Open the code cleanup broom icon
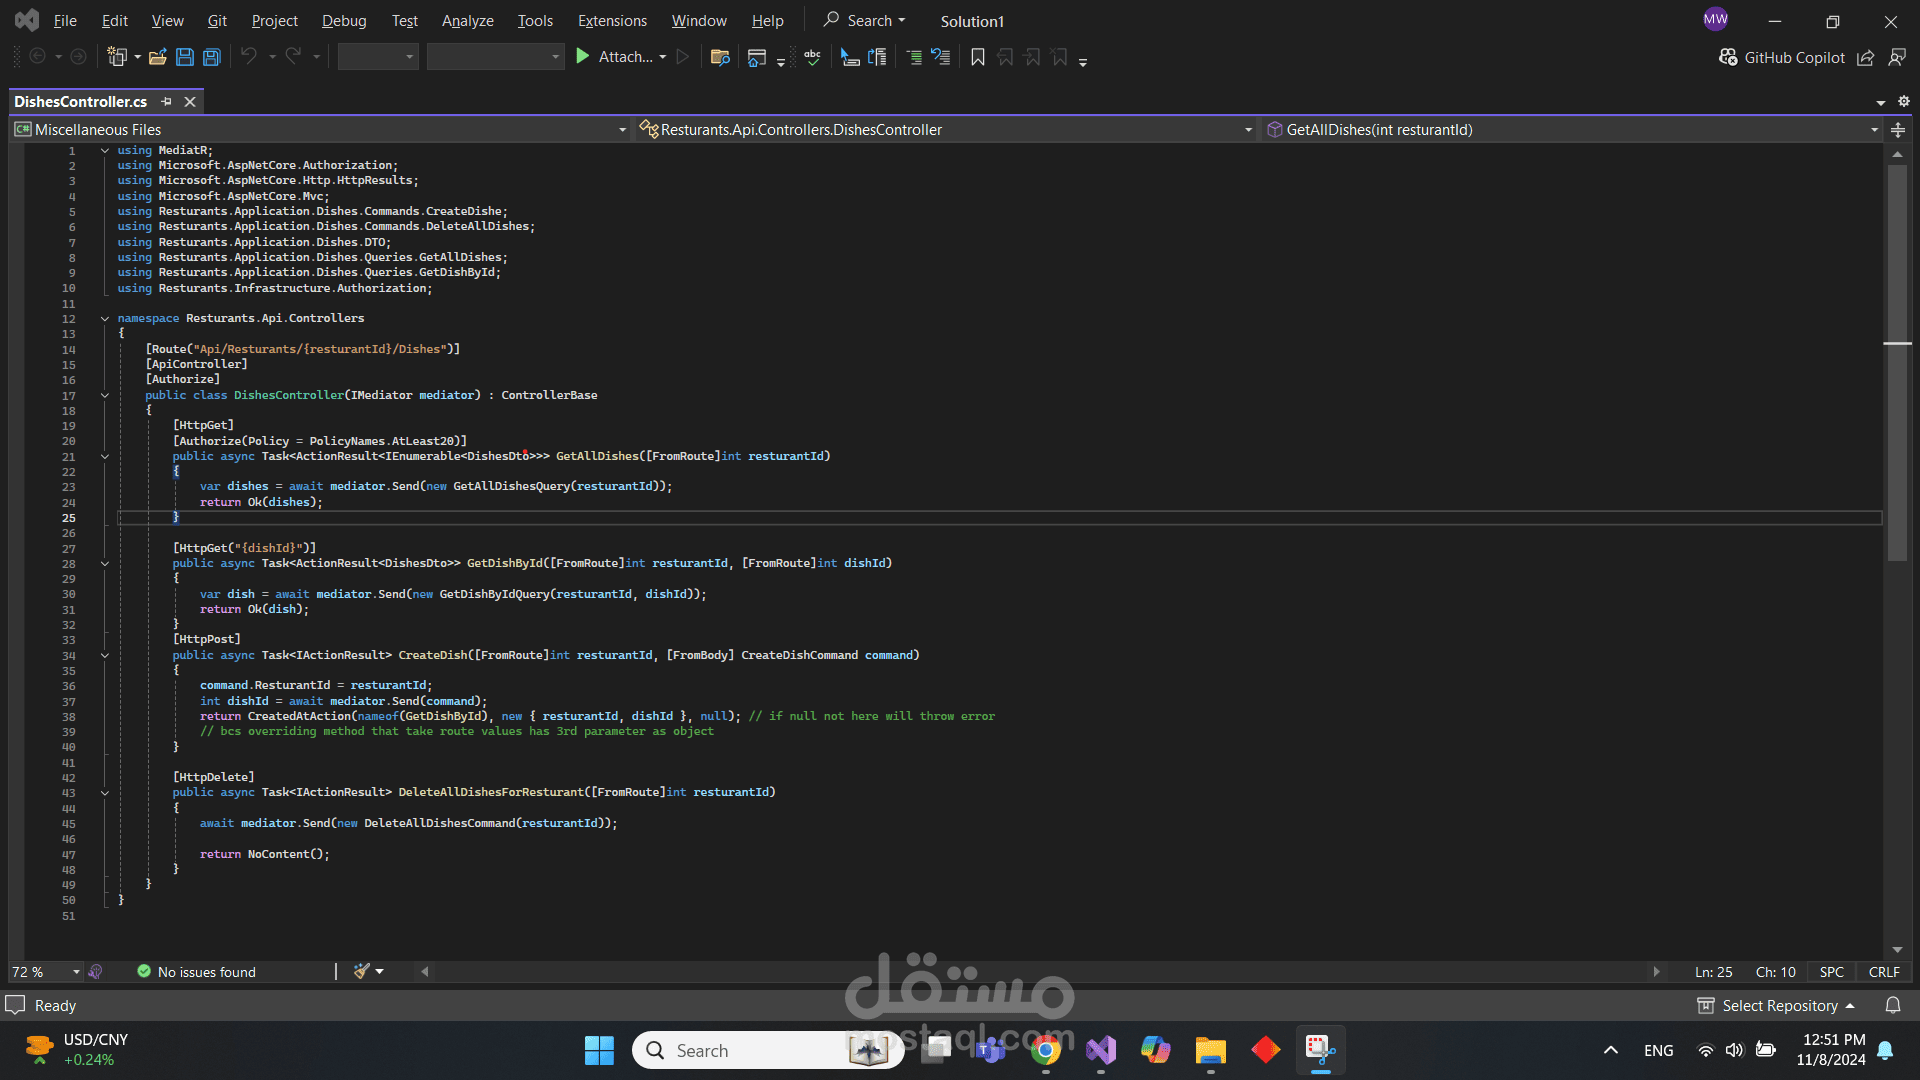 coord(362,971)
